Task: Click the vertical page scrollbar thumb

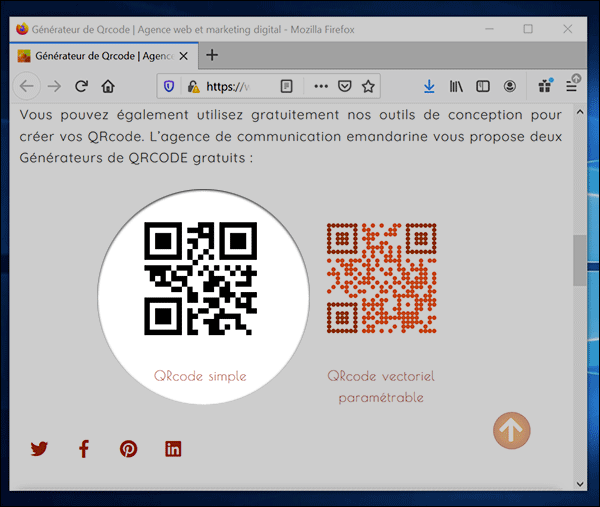Action: pos(579,260)
